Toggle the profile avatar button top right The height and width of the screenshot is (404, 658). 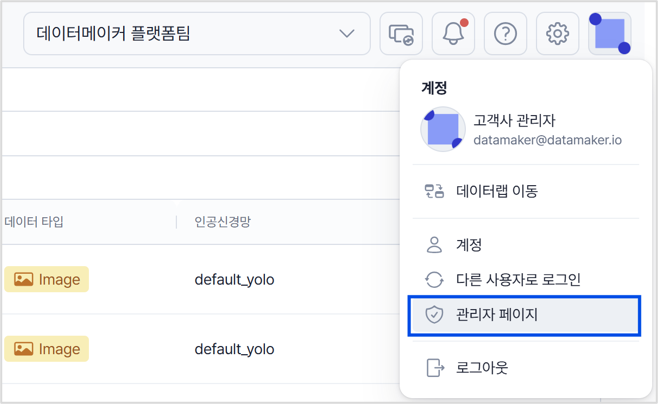click(x=610, y=34)
